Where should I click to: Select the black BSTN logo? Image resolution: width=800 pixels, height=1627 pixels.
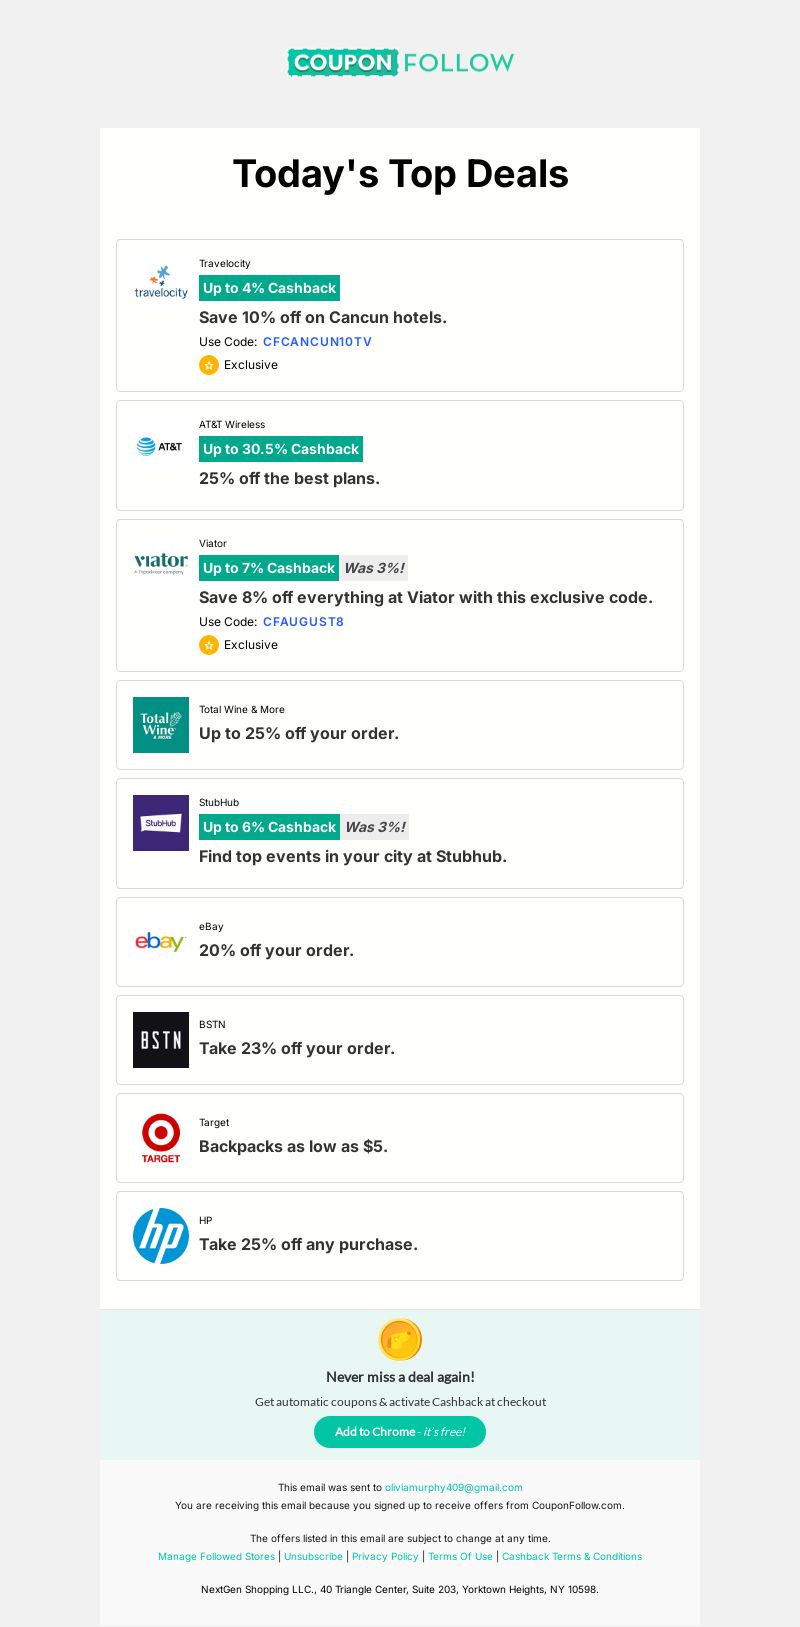coord(161,1040)
